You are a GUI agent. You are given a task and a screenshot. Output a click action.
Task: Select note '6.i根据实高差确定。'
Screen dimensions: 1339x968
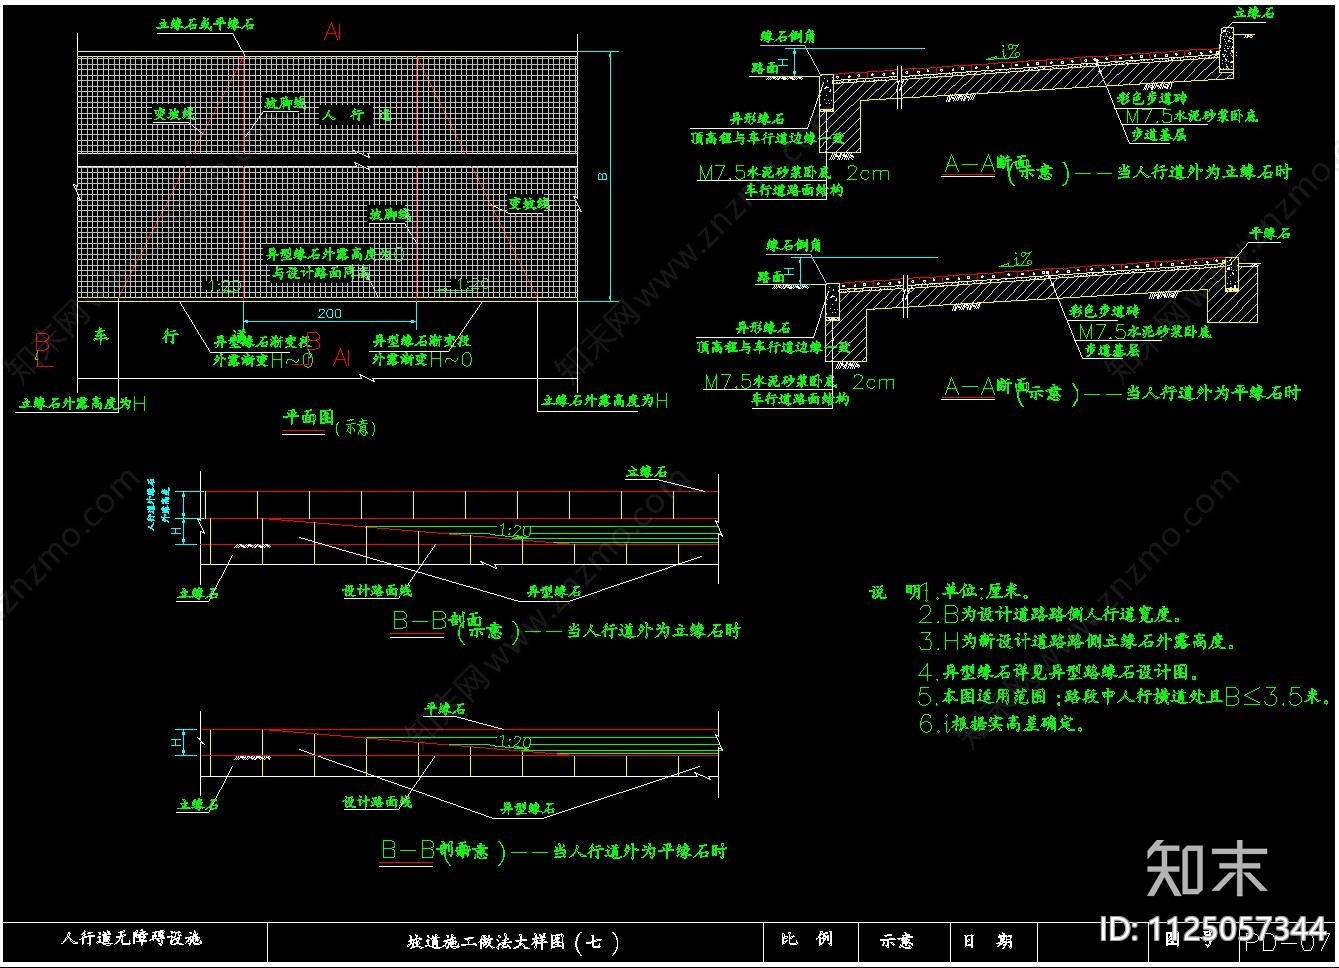pos(1002,723)
